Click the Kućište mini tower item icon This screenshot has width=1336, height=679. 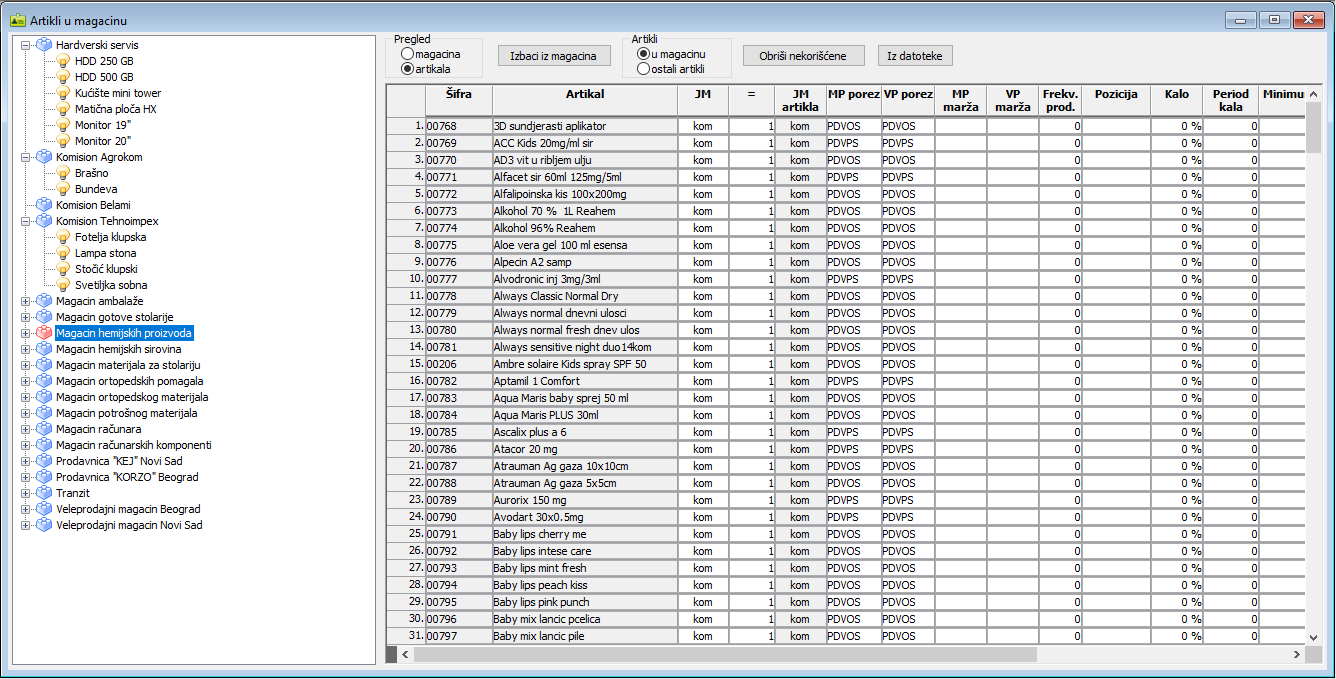(x=63, y=93)
